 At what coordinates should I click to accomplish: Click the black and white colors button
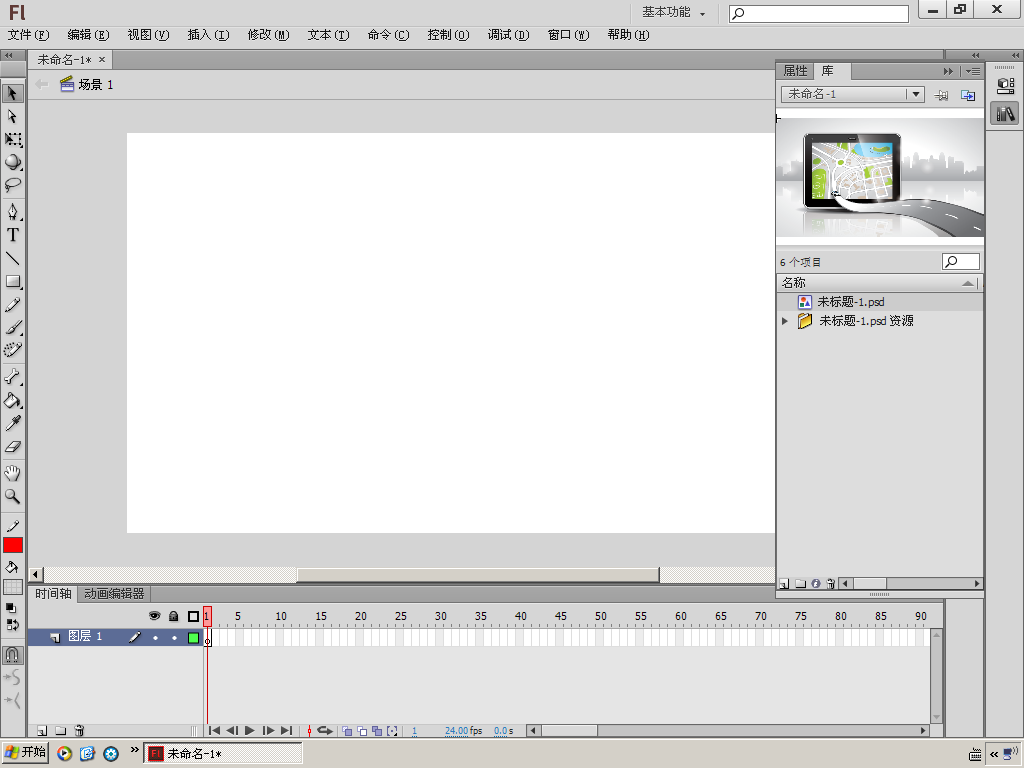click(x=11, y=608)
